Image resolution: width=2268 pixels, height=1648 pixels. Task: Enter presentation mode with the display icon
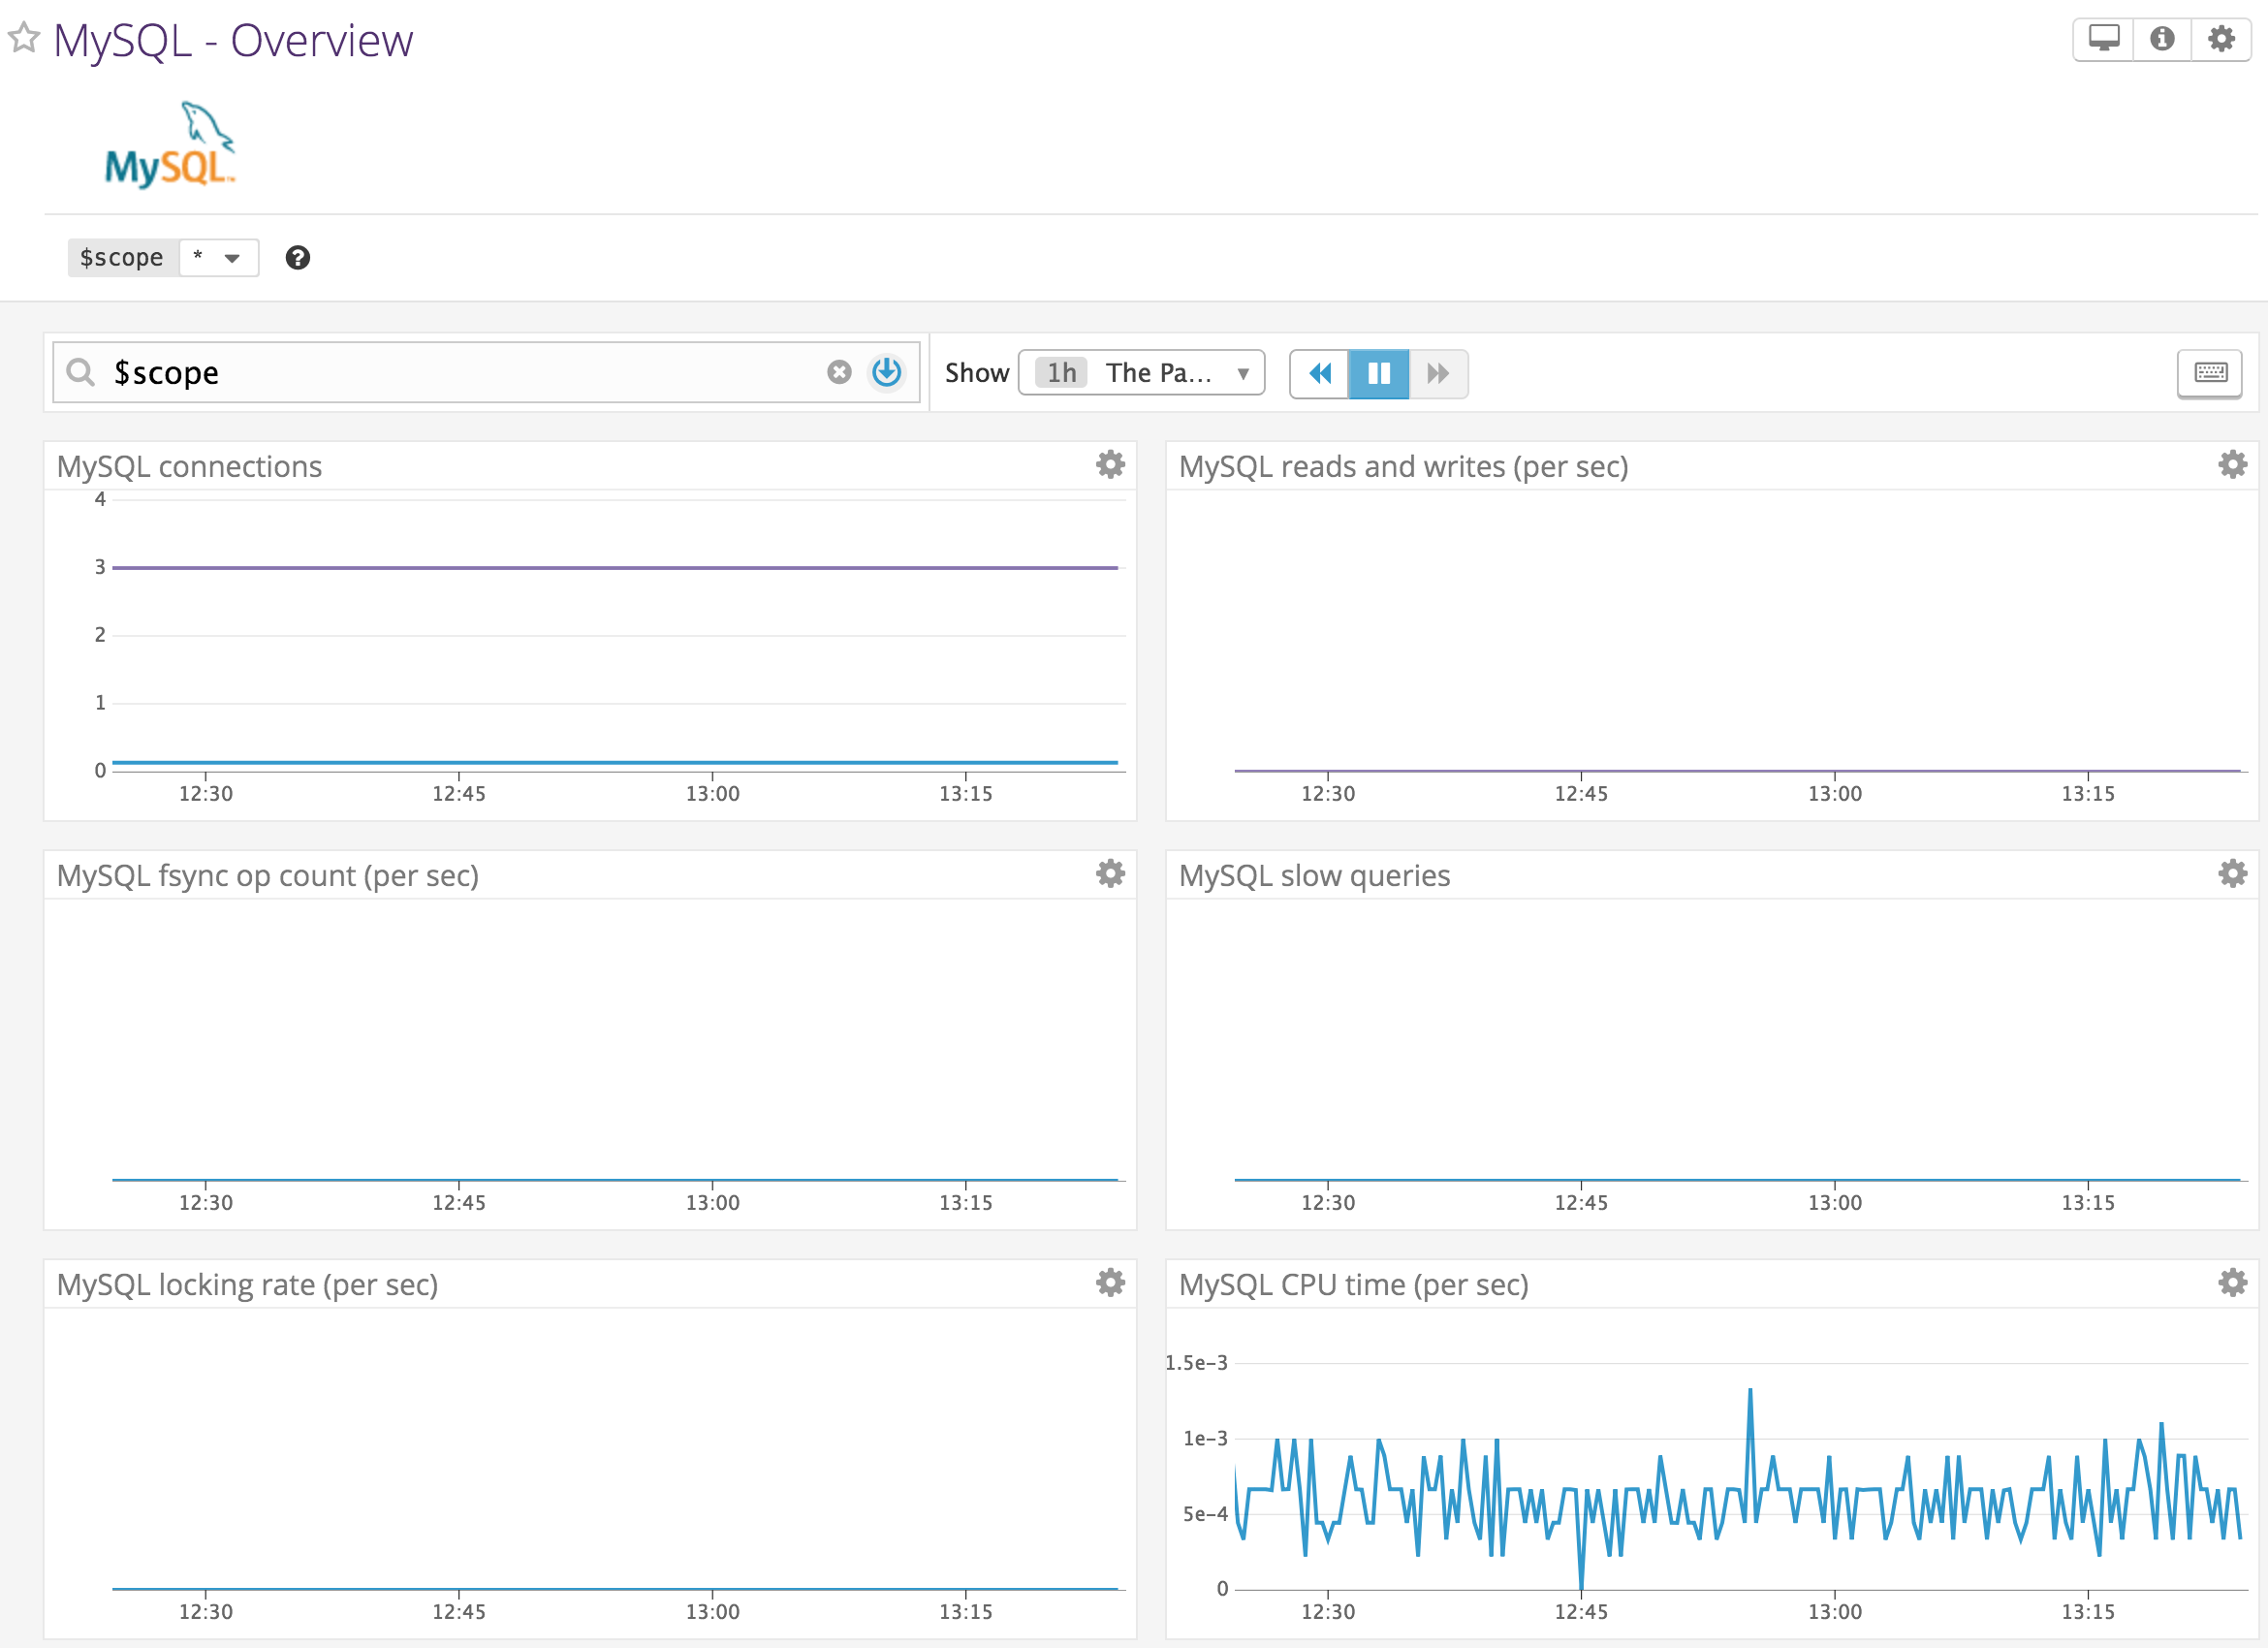tap(2103, 38)
